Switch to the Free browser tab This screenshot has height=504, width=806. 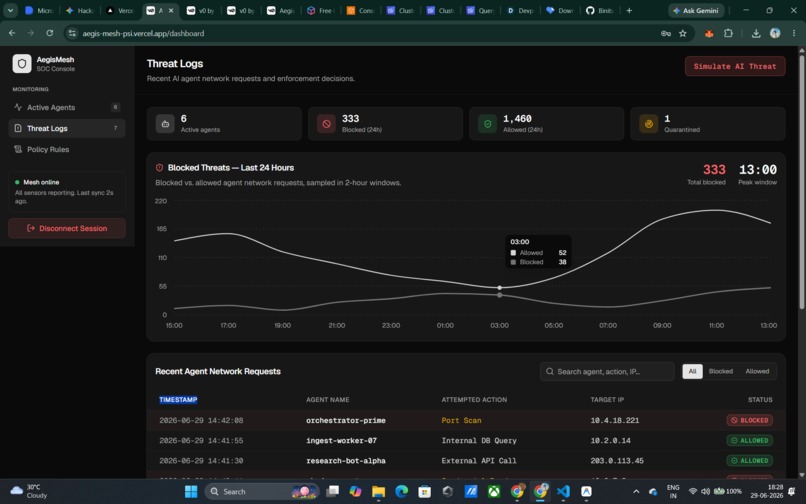[321, 10]
